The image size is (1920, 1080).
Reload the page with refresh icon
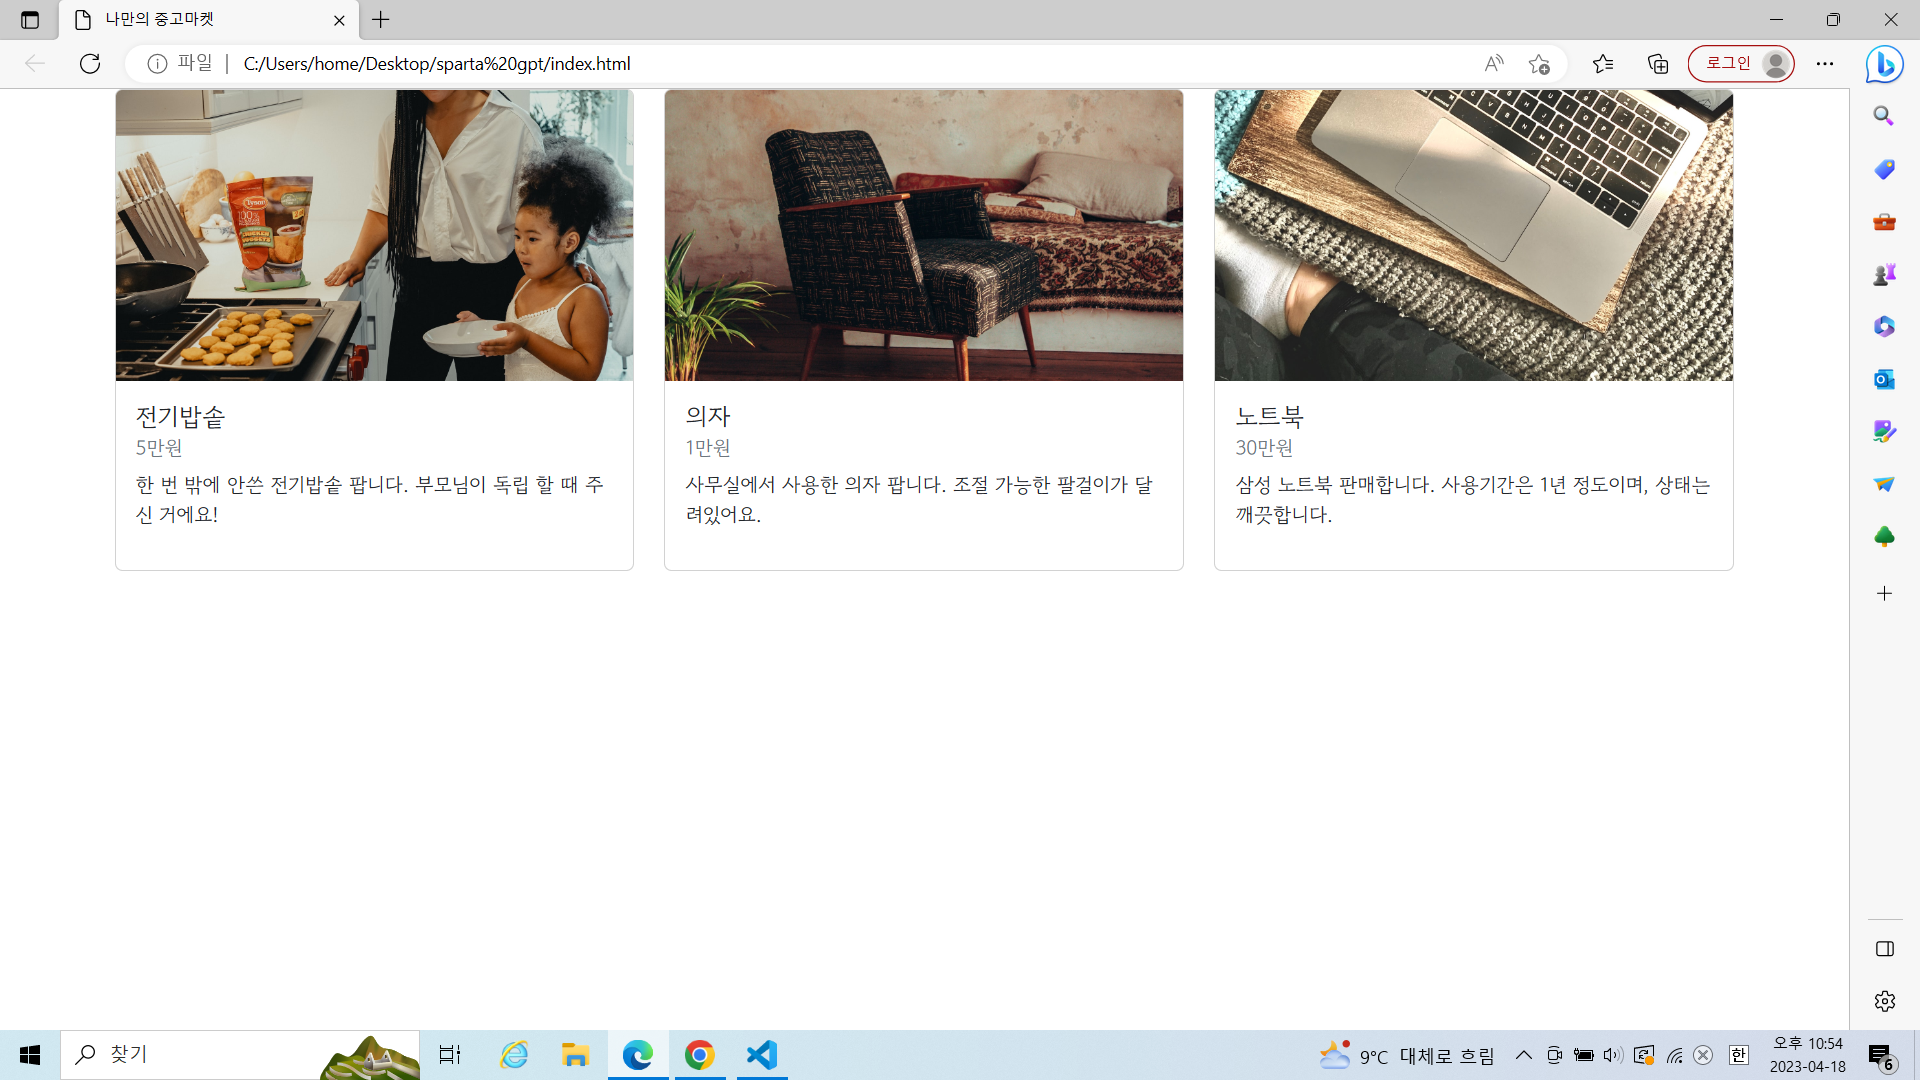(x=90, y=64)
